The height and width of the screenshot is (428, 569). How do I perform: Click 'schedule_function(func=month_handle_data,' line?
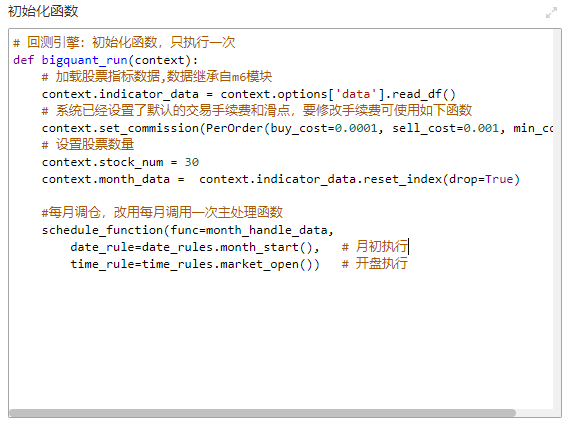point(188,230)
